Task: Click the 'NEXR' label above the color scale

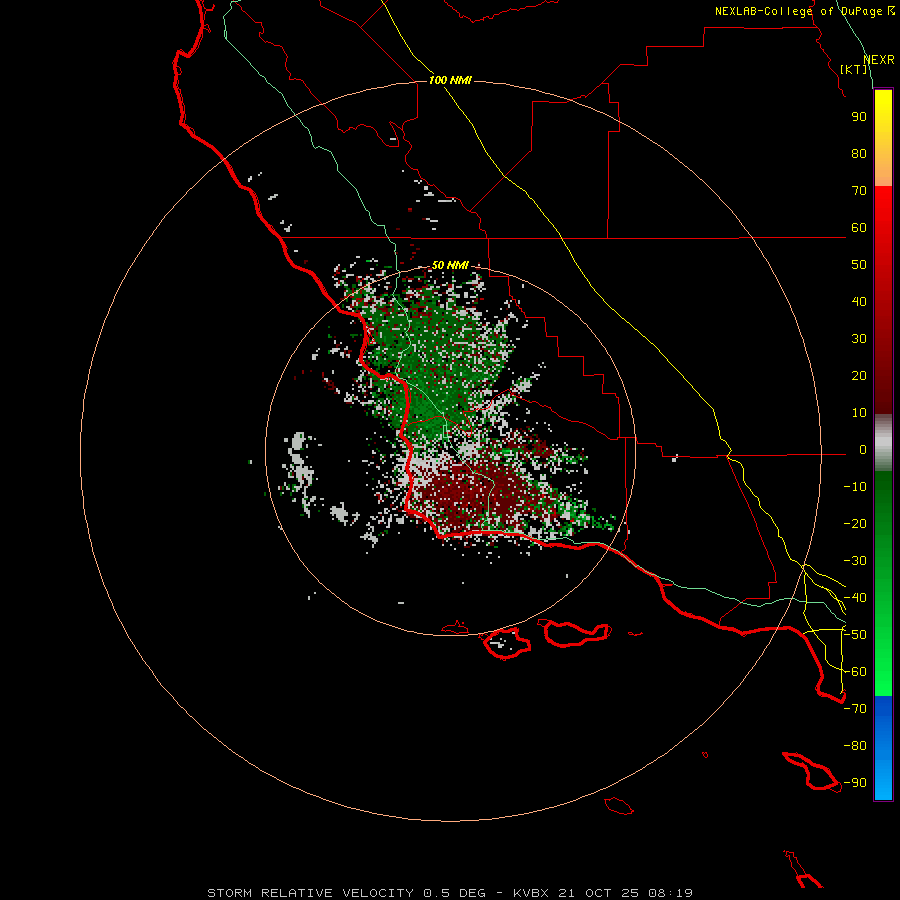Action: coord(879,60)
